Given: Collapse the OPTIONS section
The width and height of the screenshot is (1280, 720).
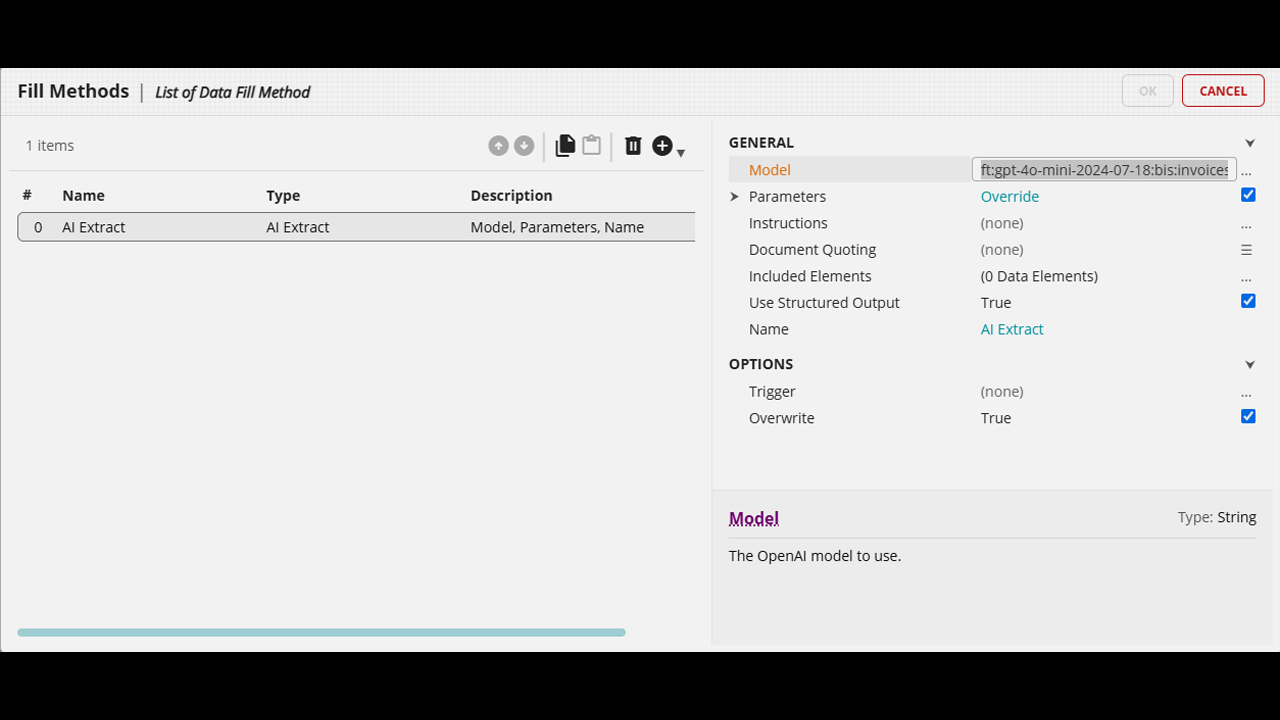Looking at the screenshot, I should (1250, 365).
